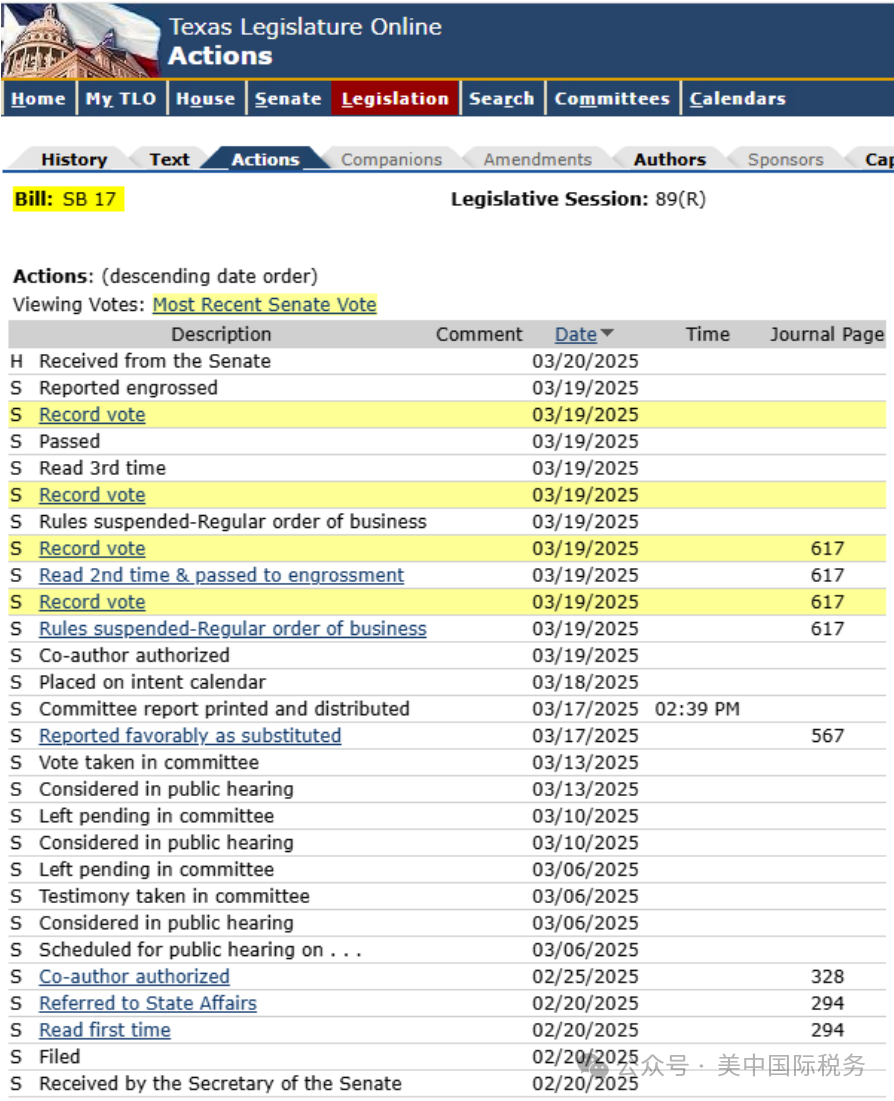Click the Read 3rd time row text
Viewport: 894px width, 1101px height.
(102, 468)
